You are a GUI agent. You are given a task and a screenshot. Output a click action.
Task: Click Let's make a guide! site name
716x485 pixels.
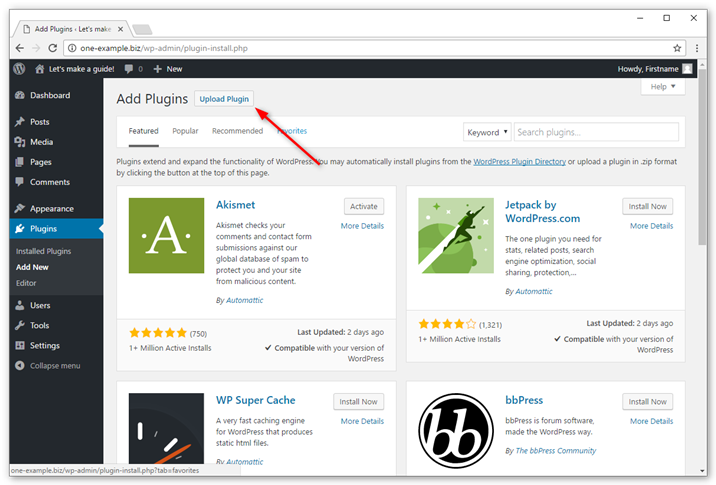coord(82,69)
